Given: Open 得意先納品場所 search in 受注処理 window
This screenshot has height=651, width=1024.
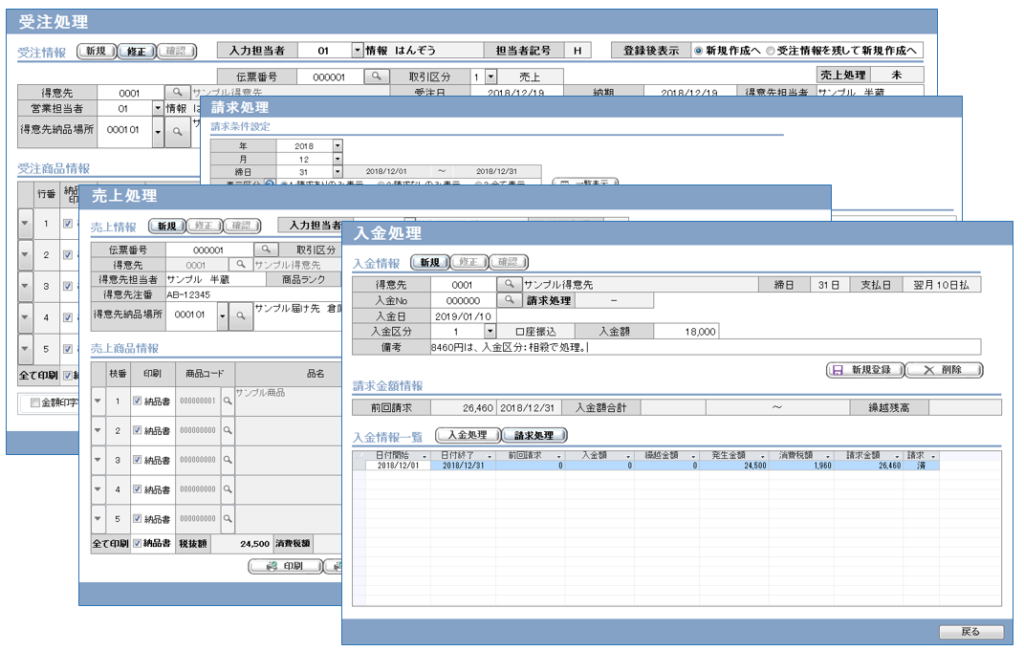Looking at the screenshot, I should click(x=177, y=131).
